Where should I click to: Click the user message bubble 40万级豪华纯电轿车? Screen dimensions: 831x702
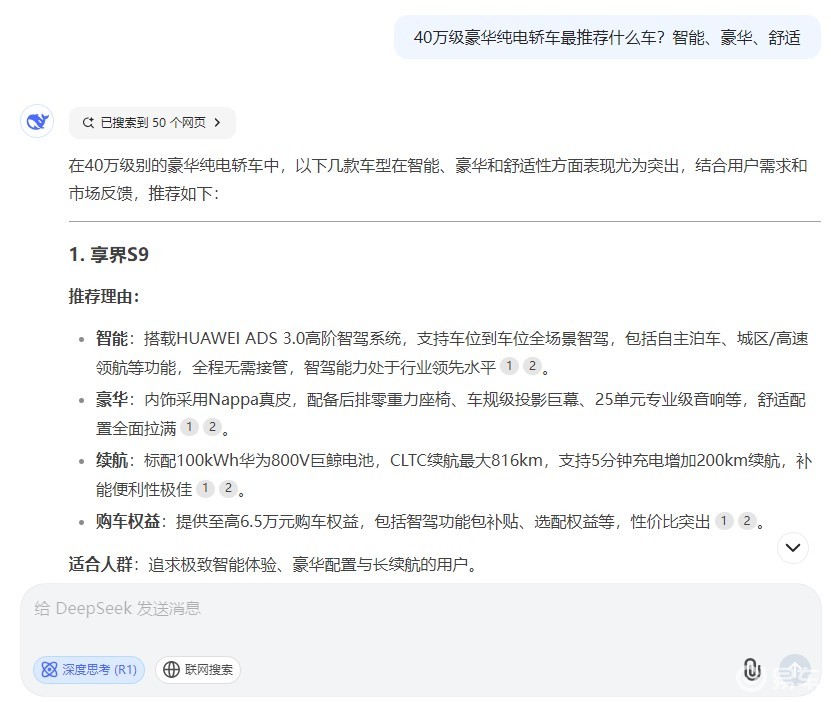(607, 38)
